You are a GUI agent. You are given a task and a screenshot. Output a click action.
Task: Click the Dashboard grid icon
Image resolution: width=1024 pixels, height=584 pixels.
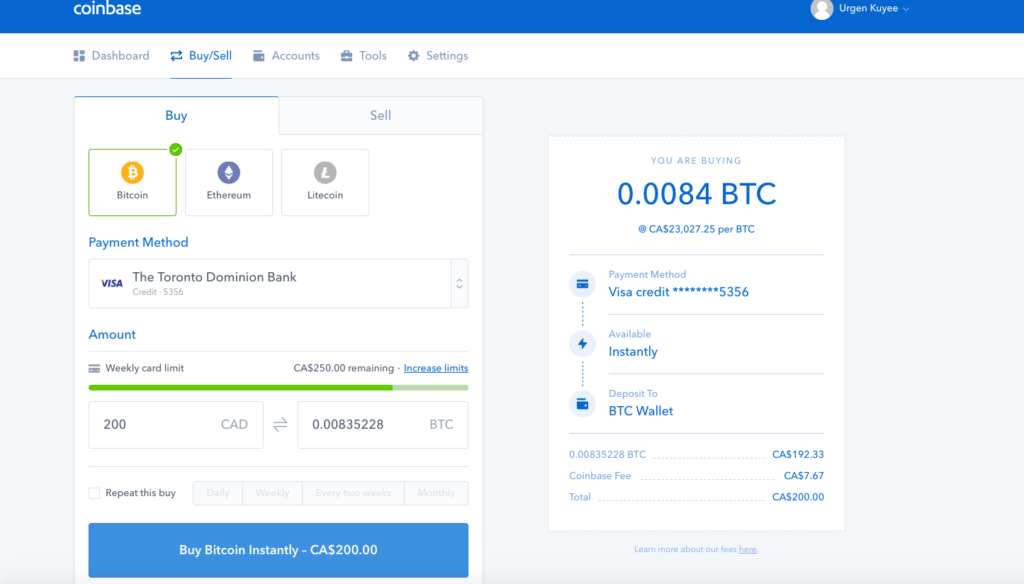pos(79,56)
